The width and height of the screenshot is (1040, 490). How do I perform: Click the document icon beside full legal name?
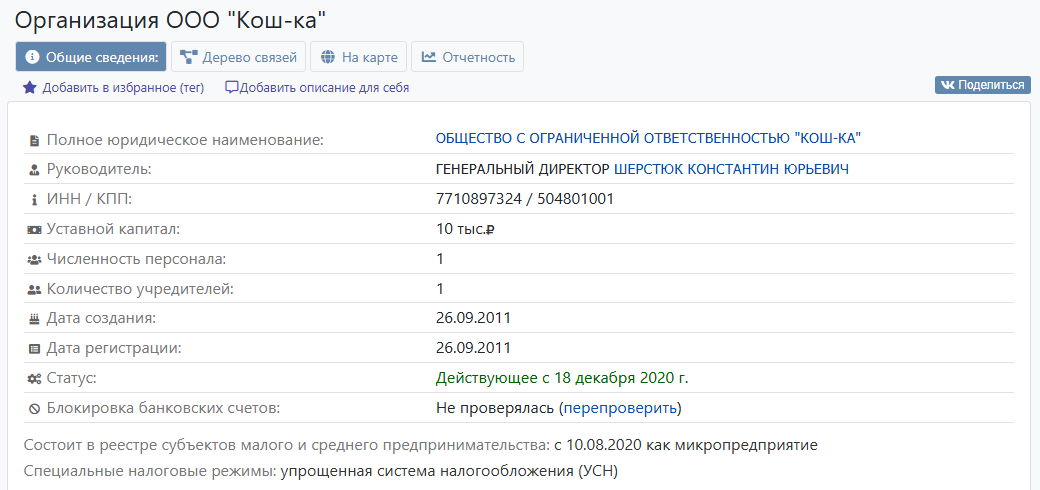[35, 140]
